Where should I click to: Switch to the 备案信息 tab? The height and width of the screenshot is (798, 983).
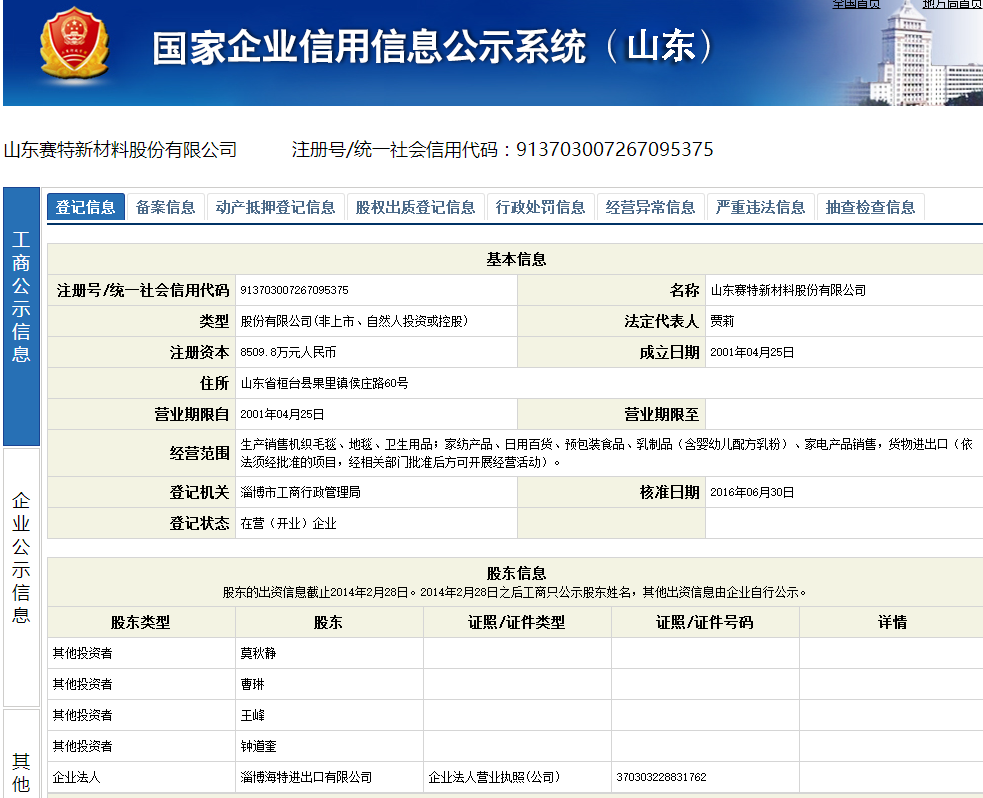pyautogui.click(x=166, y=207)
